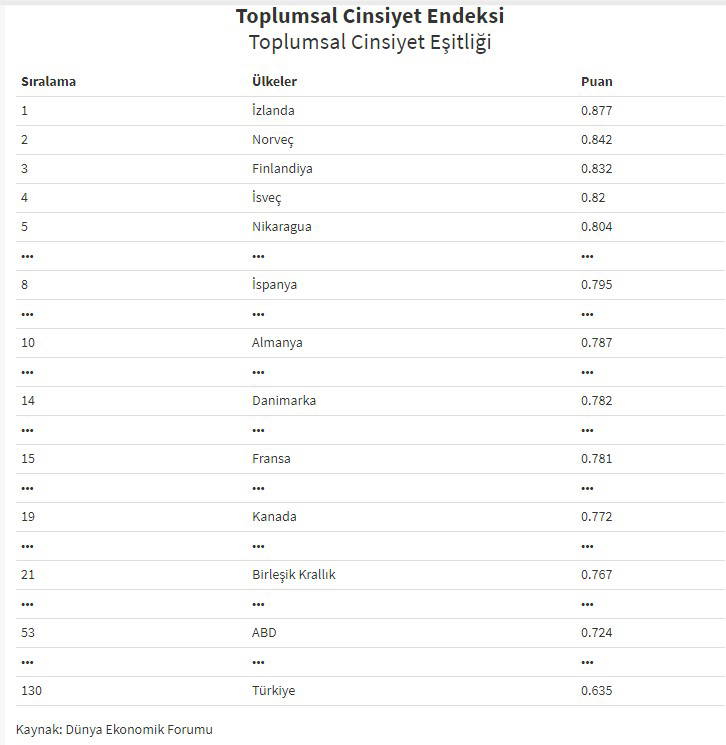Click the Kaynak: Dünya Ekonomik Forumu text

point(114,729)
